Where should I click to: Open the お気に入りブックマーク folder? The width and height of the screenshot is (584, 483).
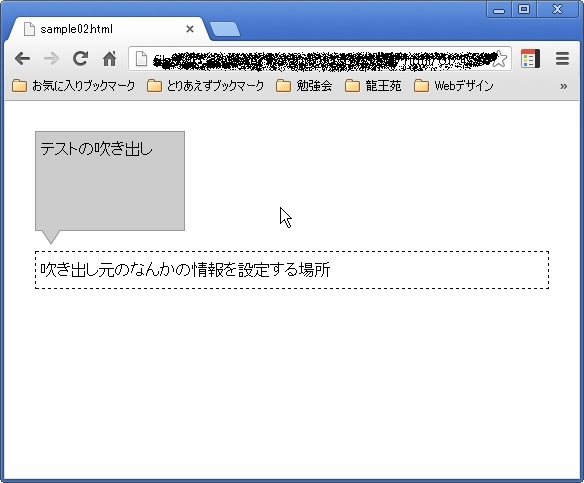73,86
